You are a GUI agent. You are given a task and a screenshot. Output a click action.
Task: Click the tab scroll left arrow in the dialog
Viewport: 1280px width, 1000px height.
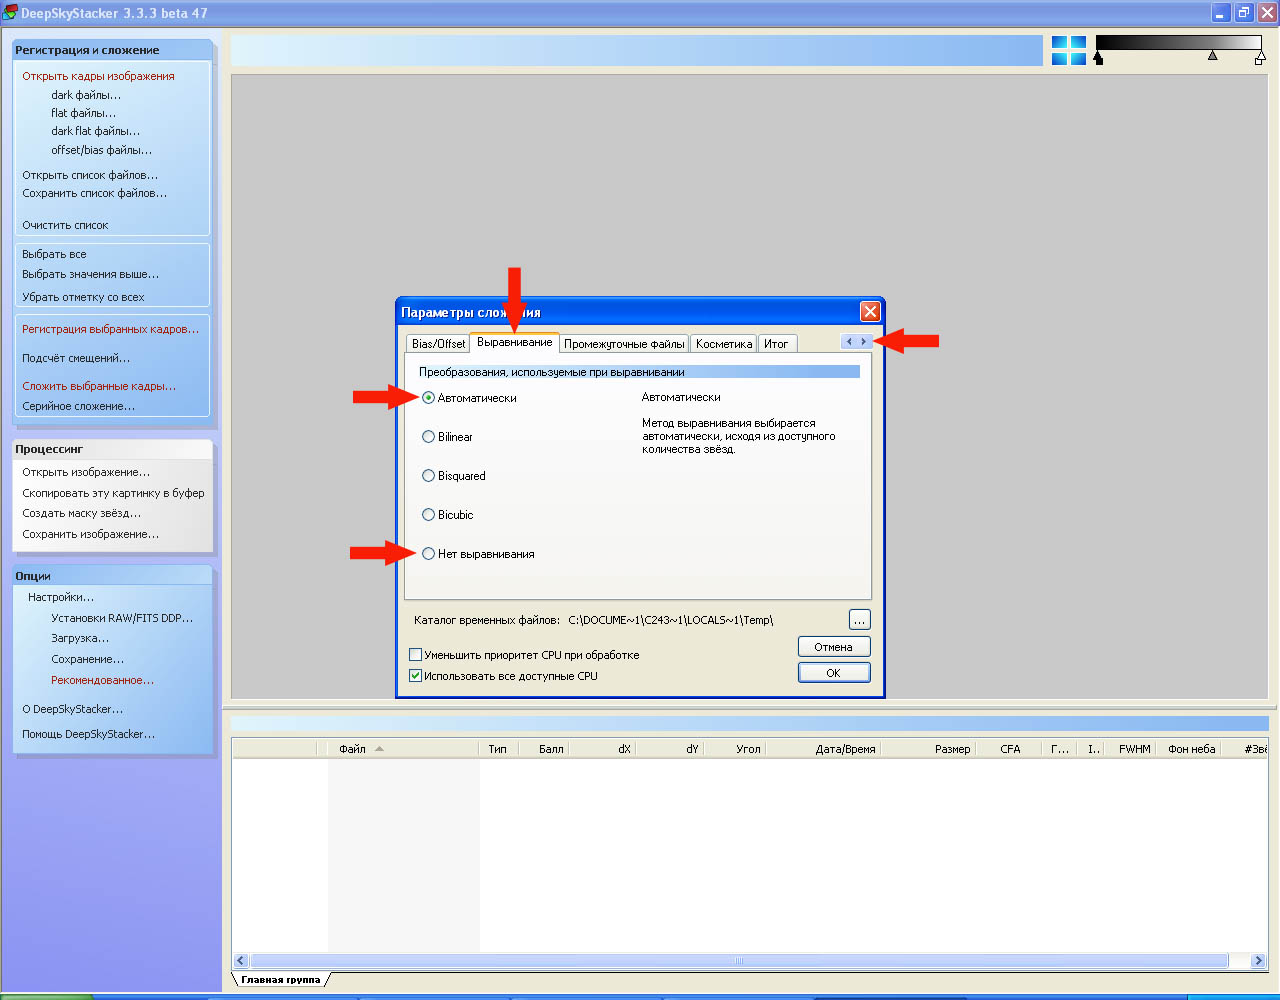point(849,342)
